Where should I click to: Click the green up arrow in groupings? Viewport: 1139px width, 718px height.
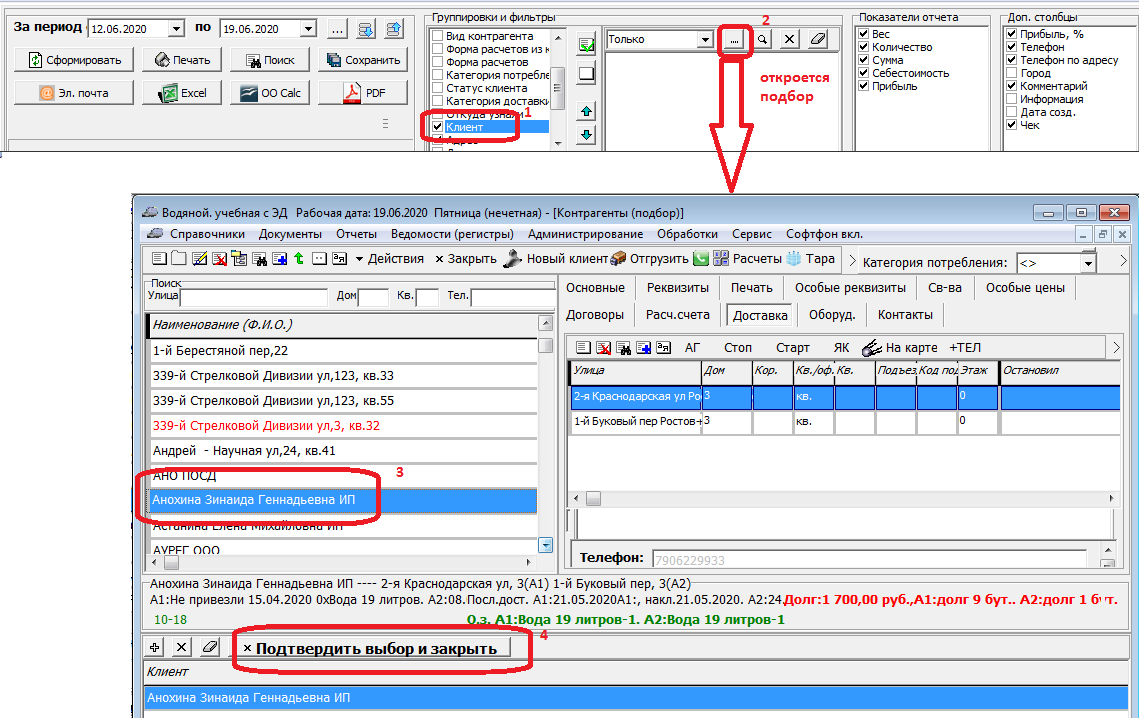587,111
